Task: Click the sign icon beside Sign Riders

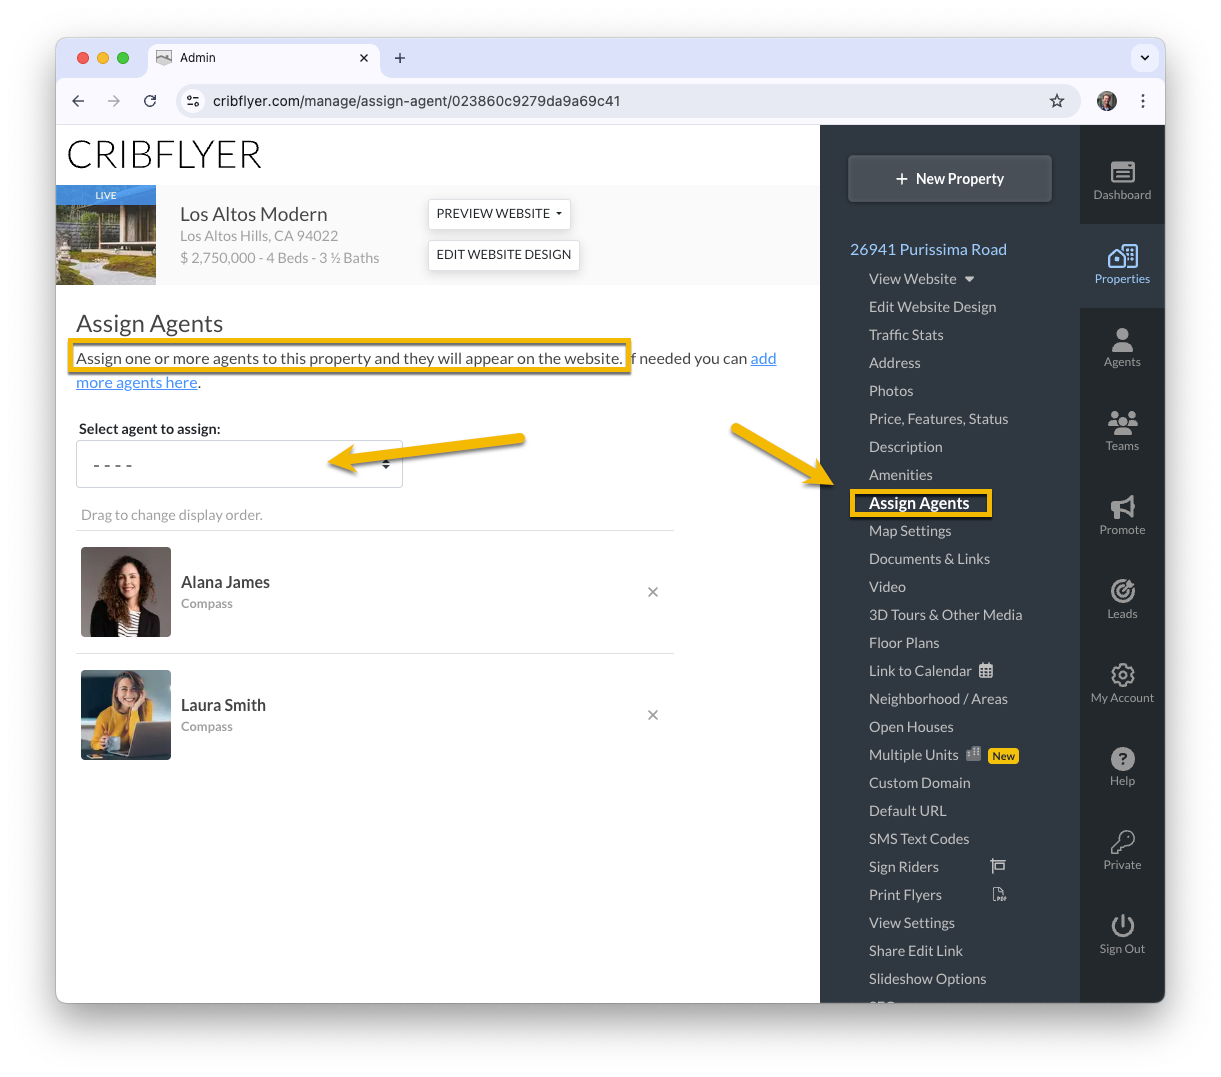Action: coord(998,866)
